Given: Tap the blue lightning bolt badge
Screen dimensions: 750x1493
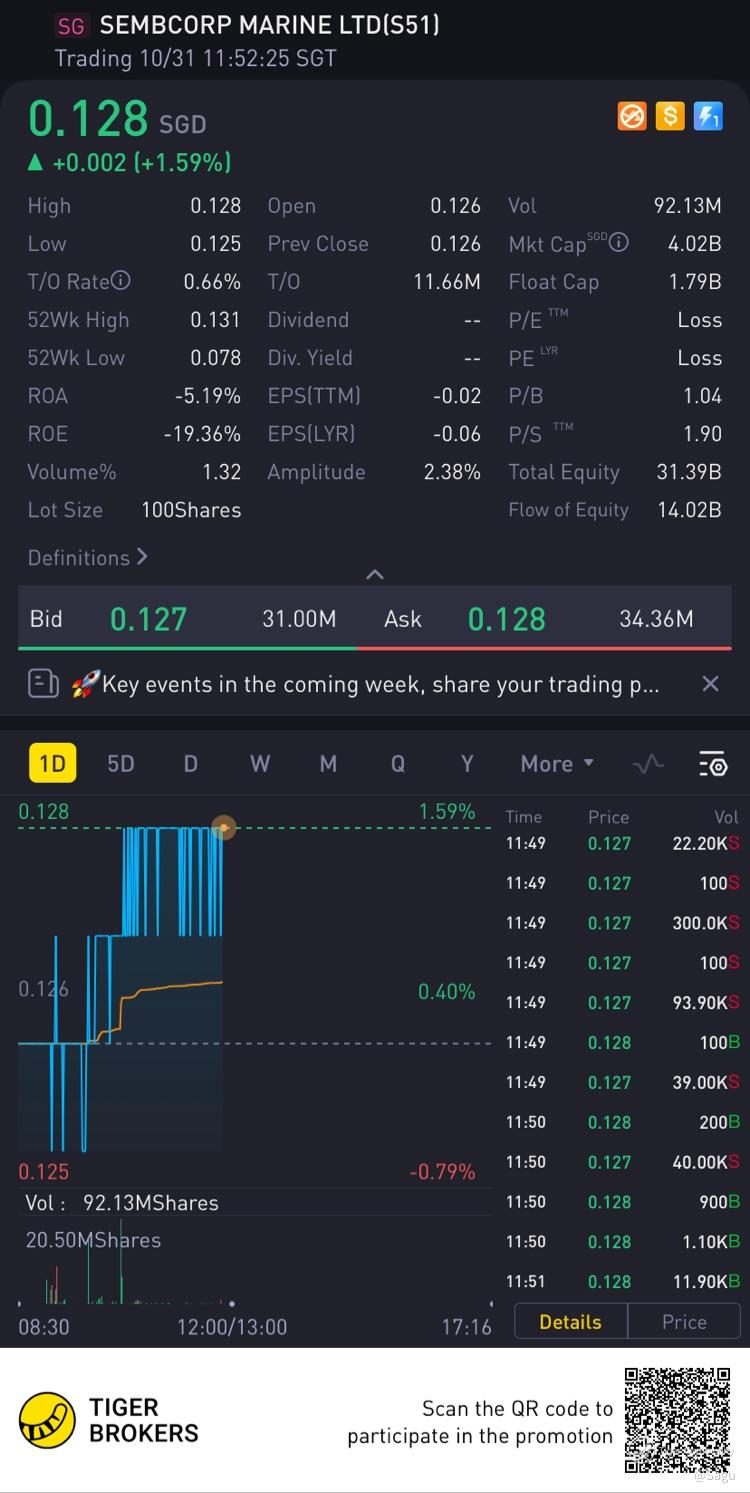Looking at the screenshot, I should (x=708, y=117).
